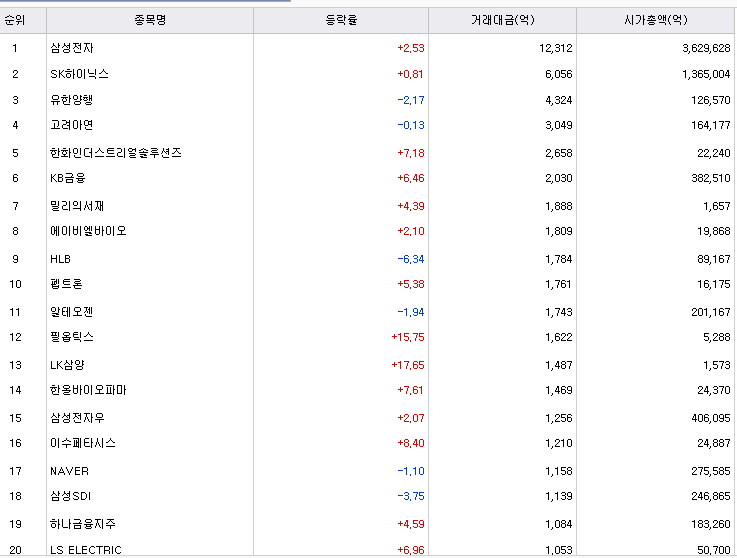Select stock 펩트론

pos(66,284)
